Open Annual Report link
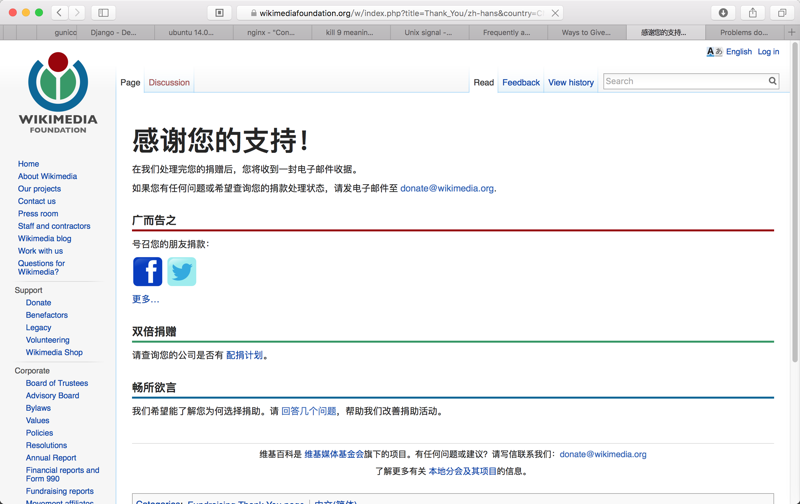 (x=51, y=458)
